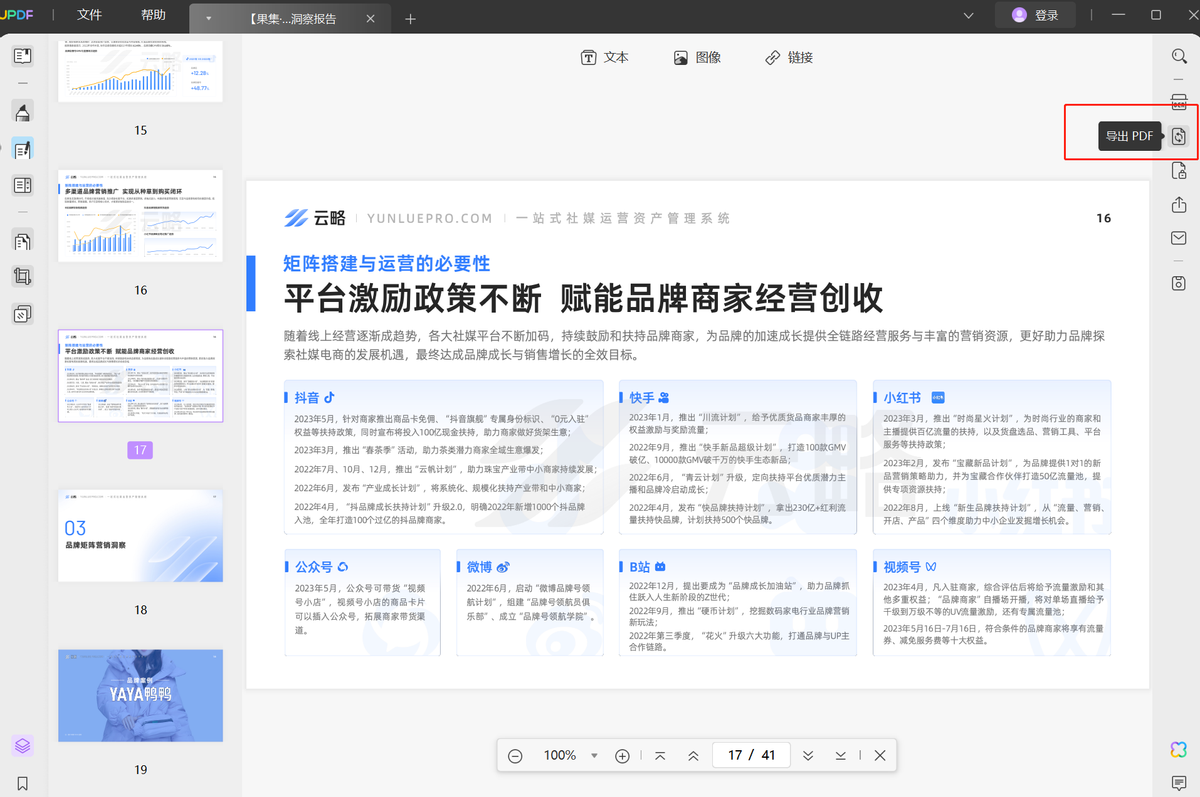Open the search magnifier icon at top right

1179,56
